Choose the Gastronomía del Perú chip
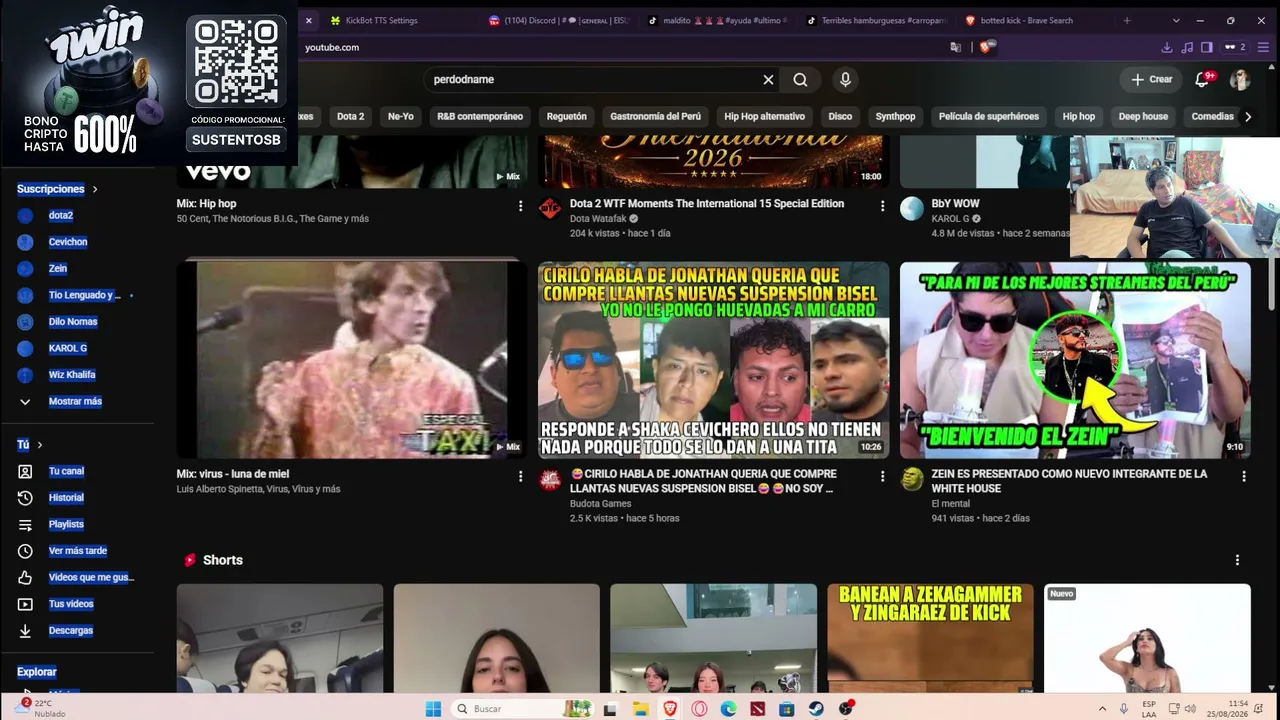Screen dimensions: 1280x720 tap(656, 116)
